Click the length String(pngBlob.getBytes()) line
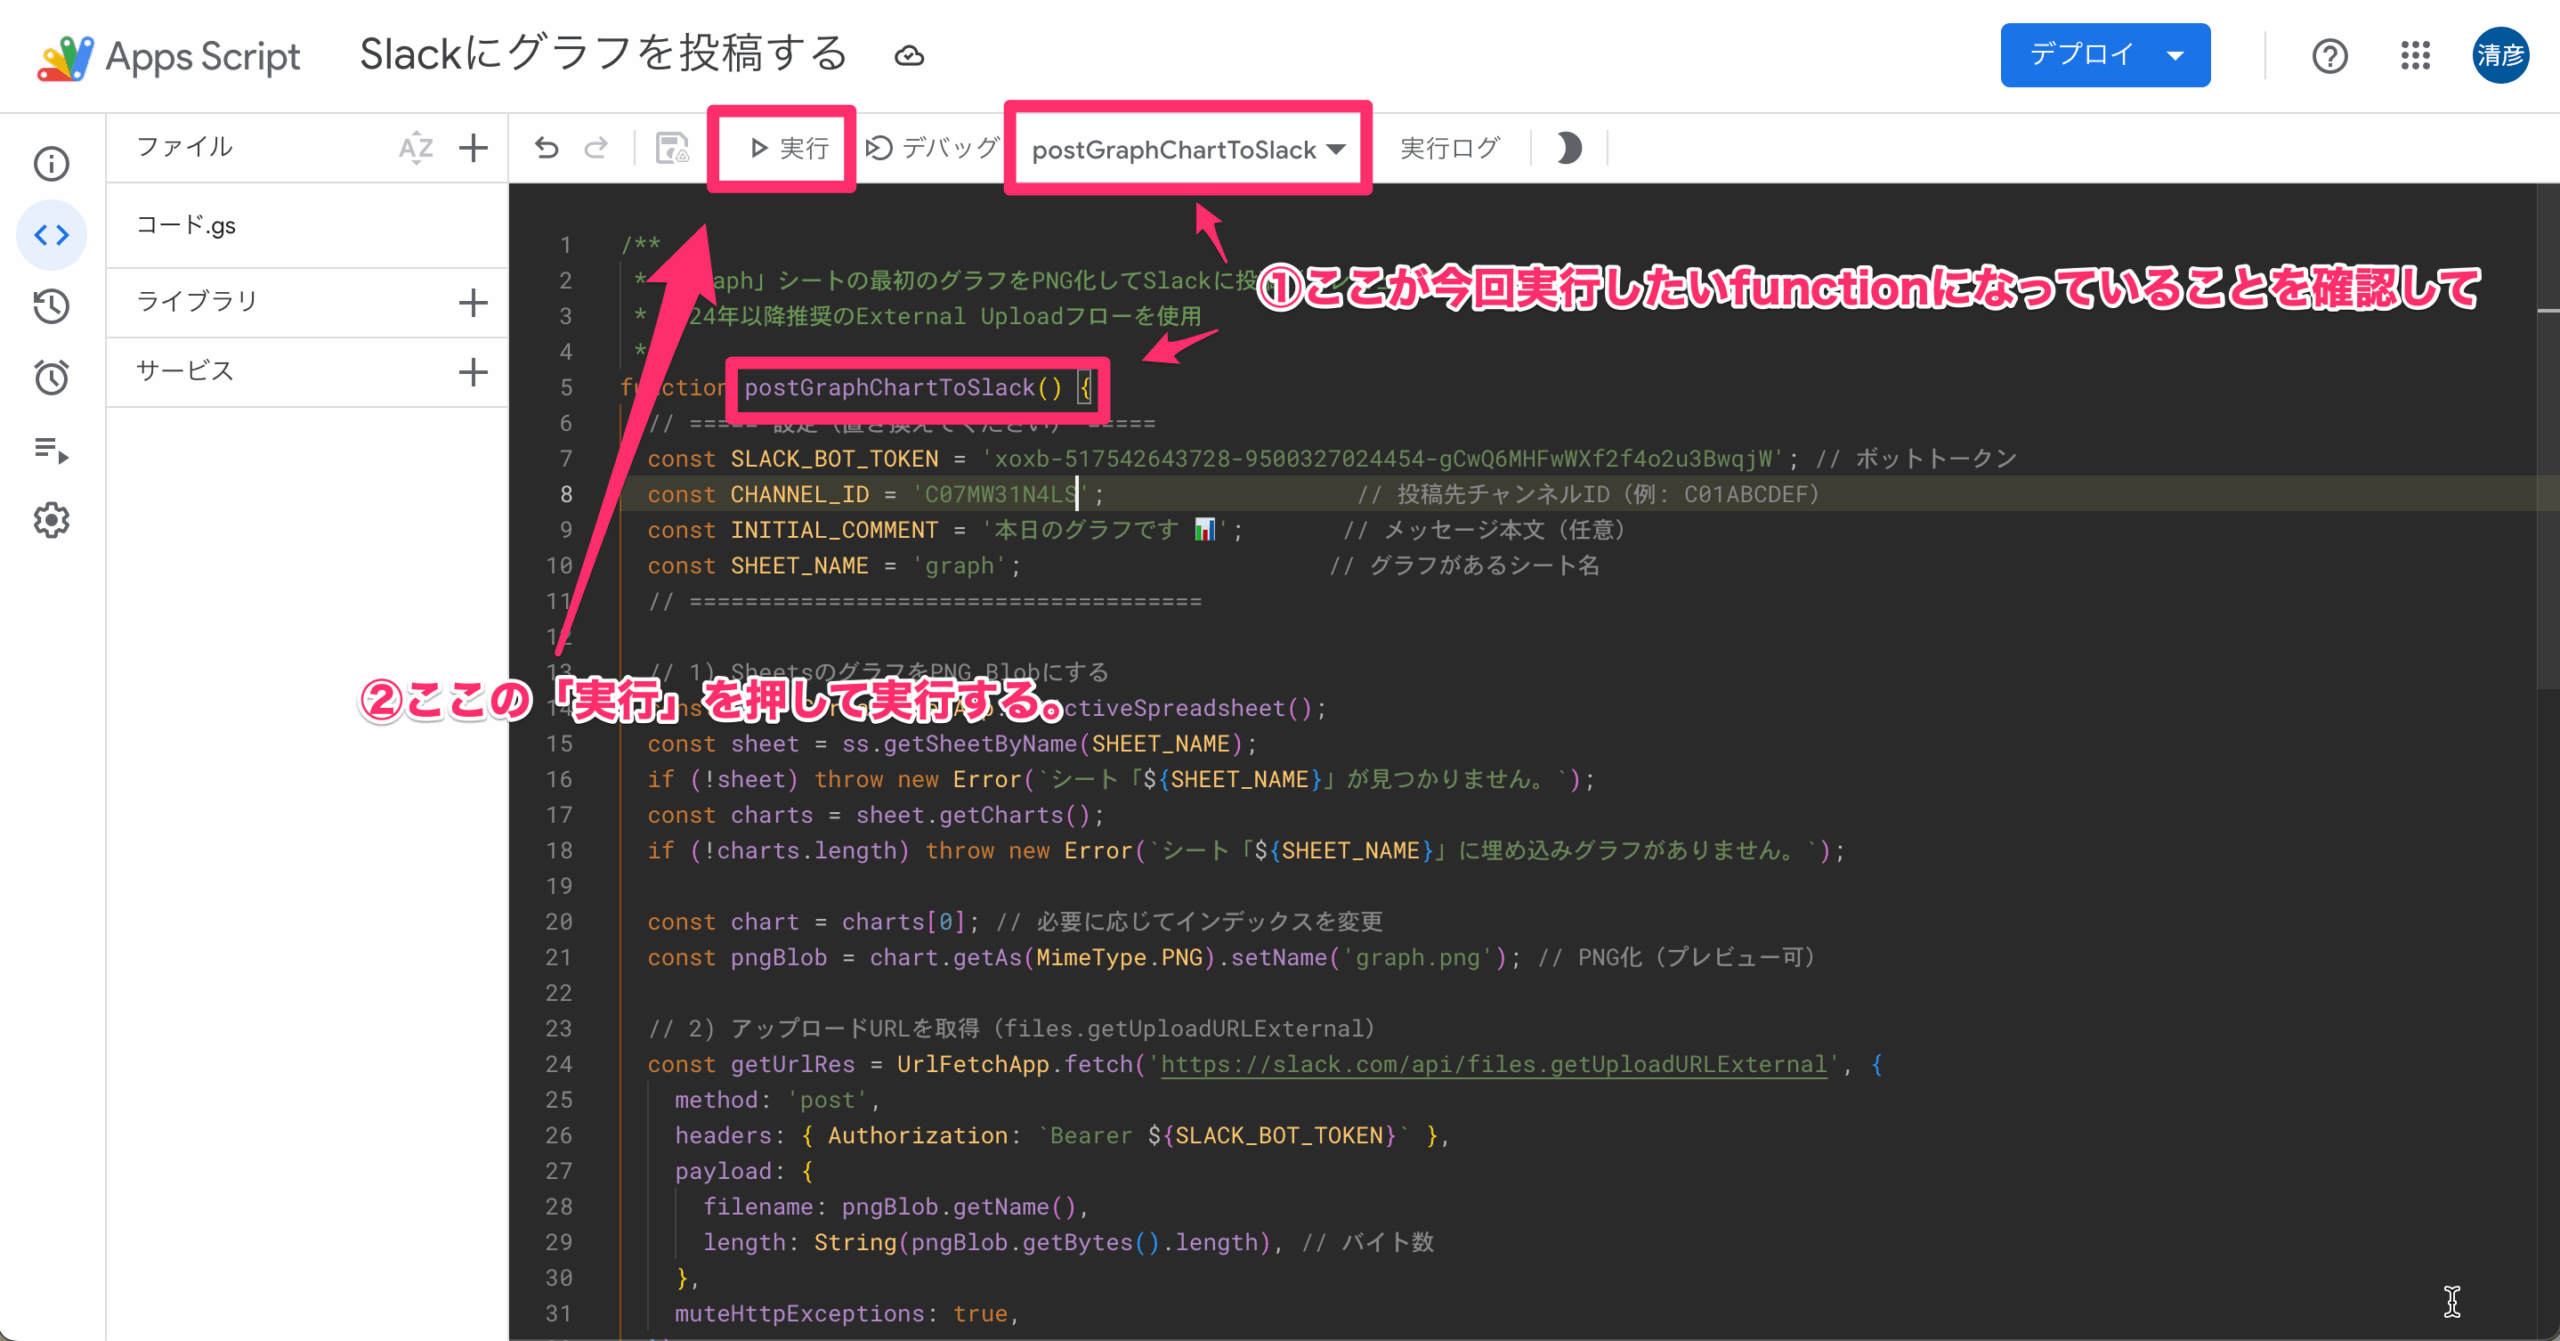 1068,1243
